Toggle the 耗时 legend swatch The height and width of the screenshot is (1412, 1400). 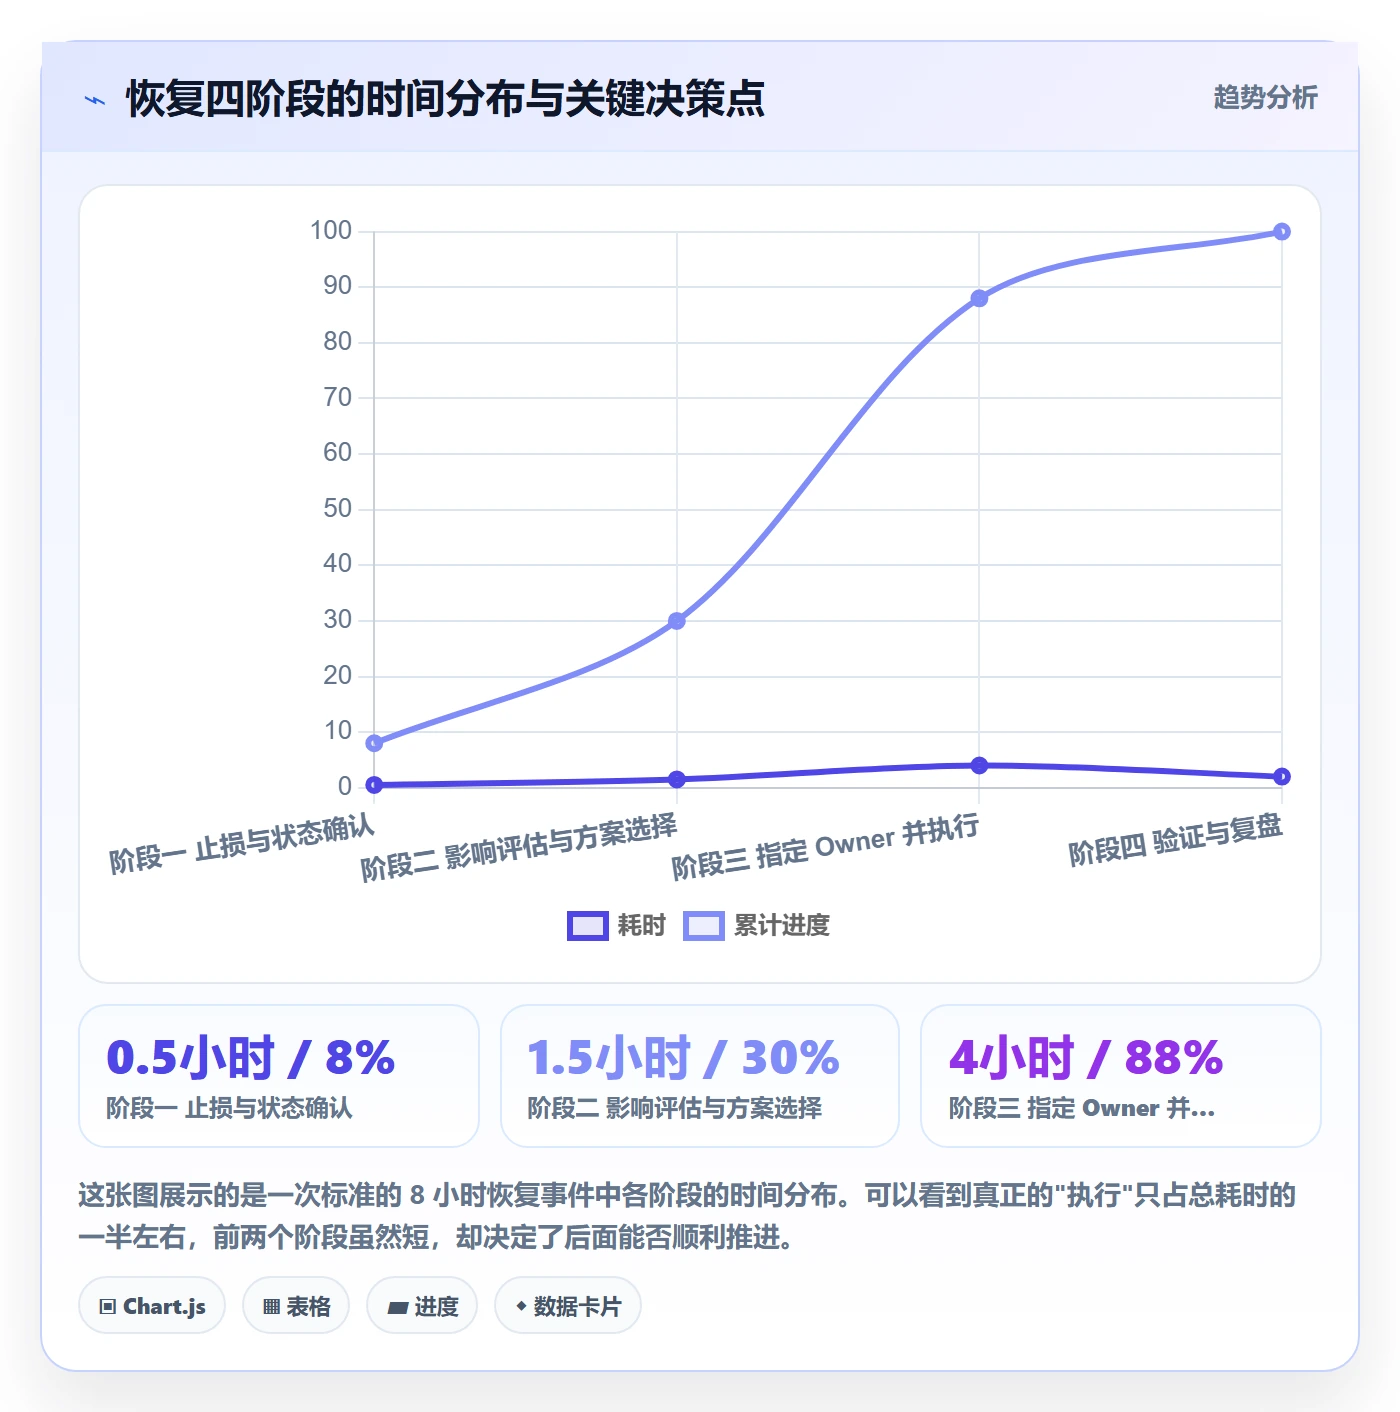(x=587, y=926)
